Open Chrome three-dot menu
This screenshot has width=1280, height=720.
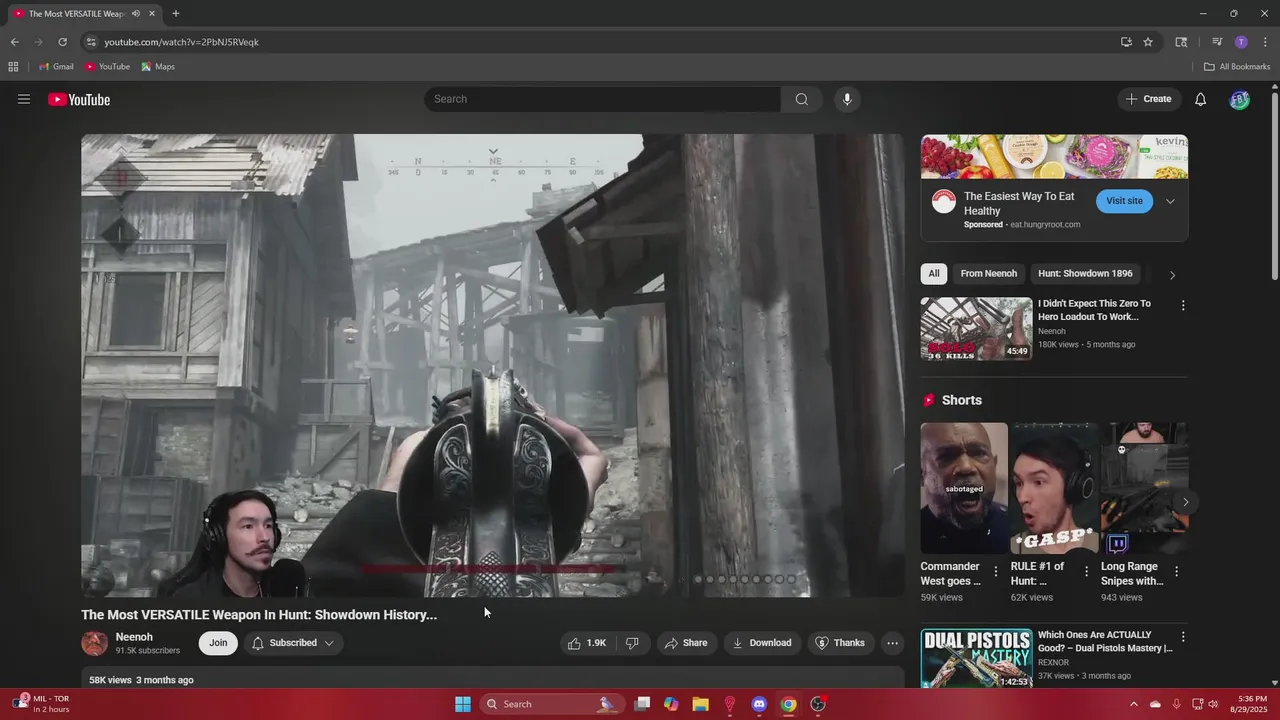(1265, 42)
